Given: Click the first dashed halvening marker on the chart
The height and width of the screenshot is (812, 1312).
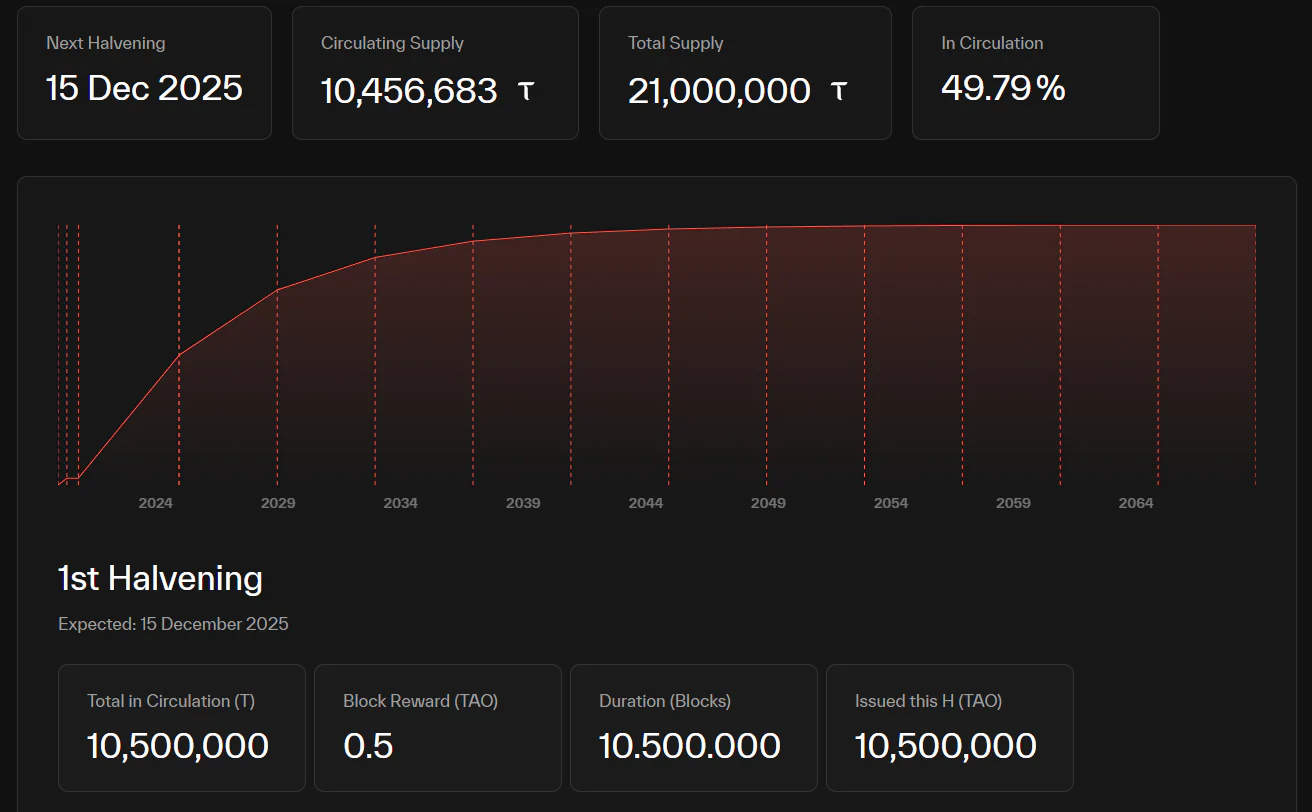Looking at the screenshot, I should 57,350.
